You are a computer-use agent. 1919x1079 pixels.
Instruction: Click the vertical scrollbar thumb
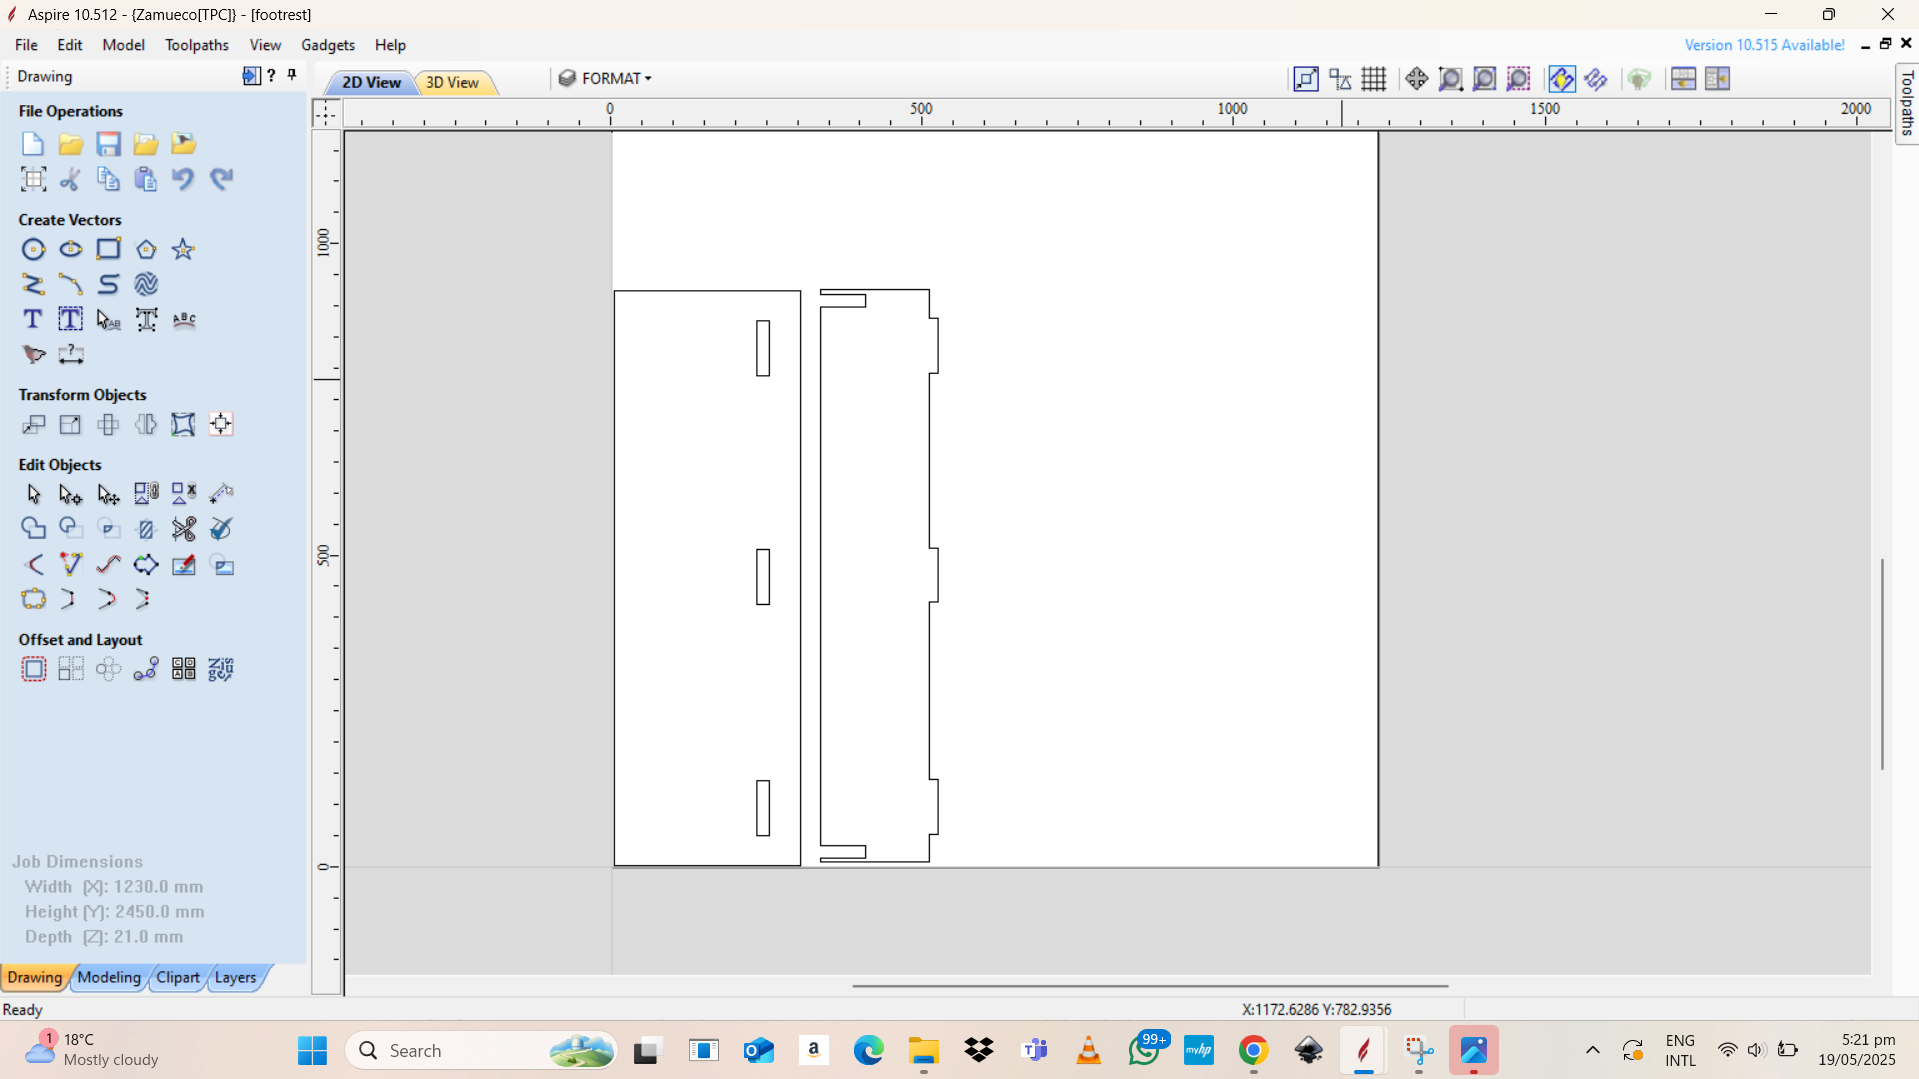coord(1882,664)
